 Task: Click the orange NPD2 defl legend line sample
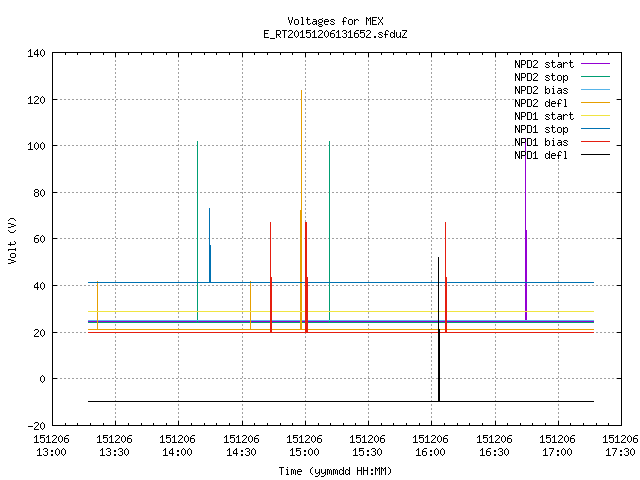pos(596,102)
